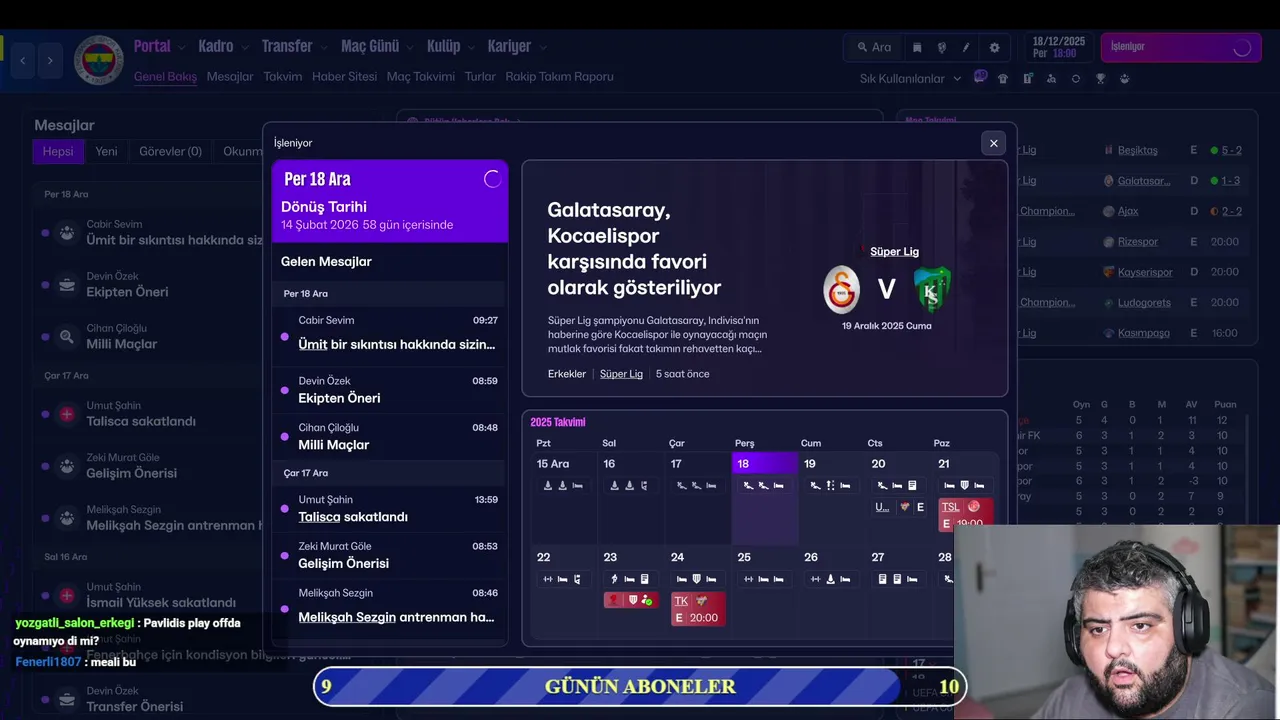Open the Maç Takvimi tab
1280x720 pixels.
[x=421, y=77]
